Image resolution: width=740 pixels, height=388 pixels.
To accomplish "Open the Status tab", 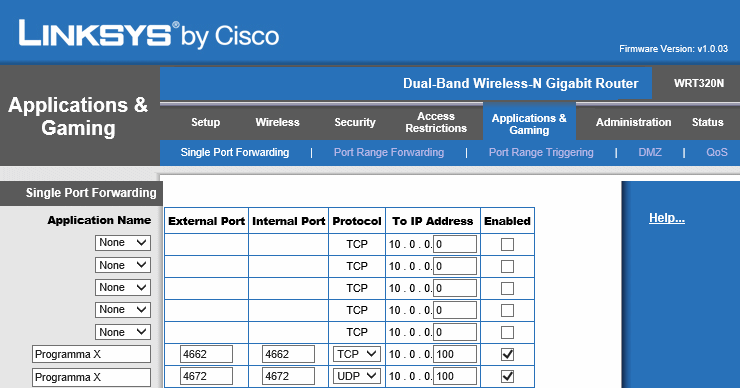I will click(x=707, y=122).
